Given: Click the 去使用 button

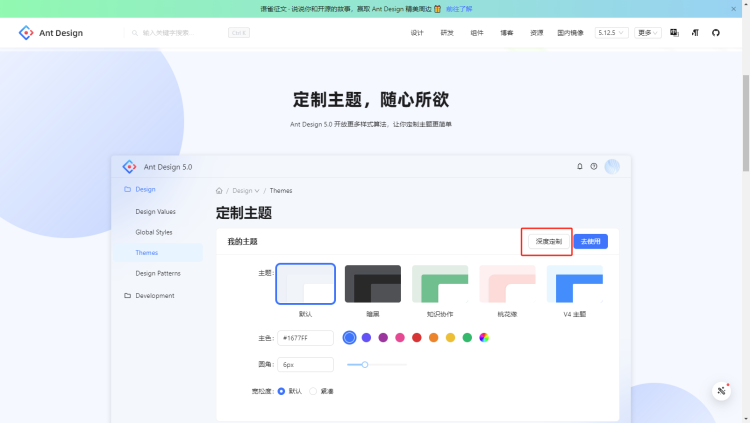Looking at the screenshot, I should (x=591, y=241).
